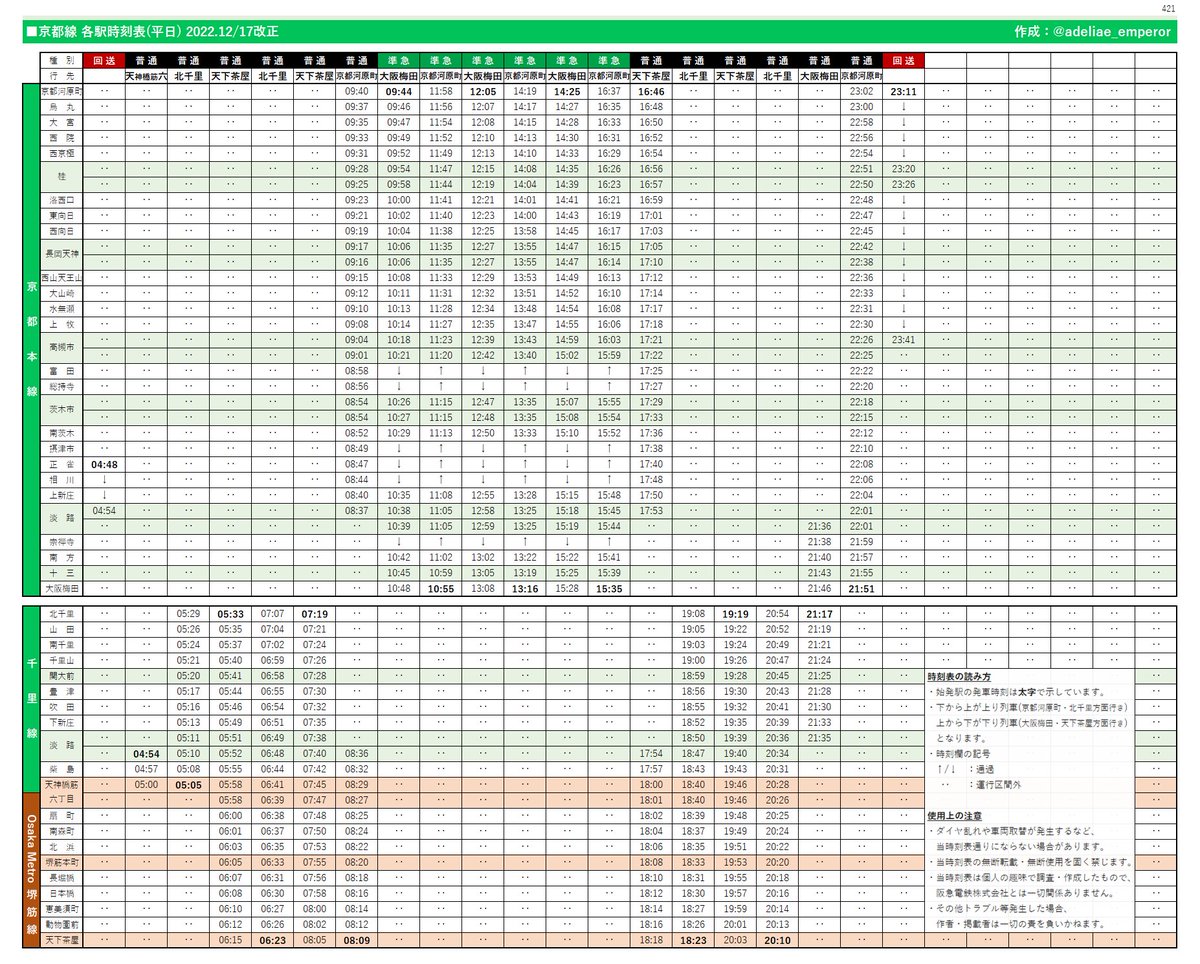Select the 茨木市 station label
The width and height of the screenshot is (1200, 964).
(x=61, y=409)
